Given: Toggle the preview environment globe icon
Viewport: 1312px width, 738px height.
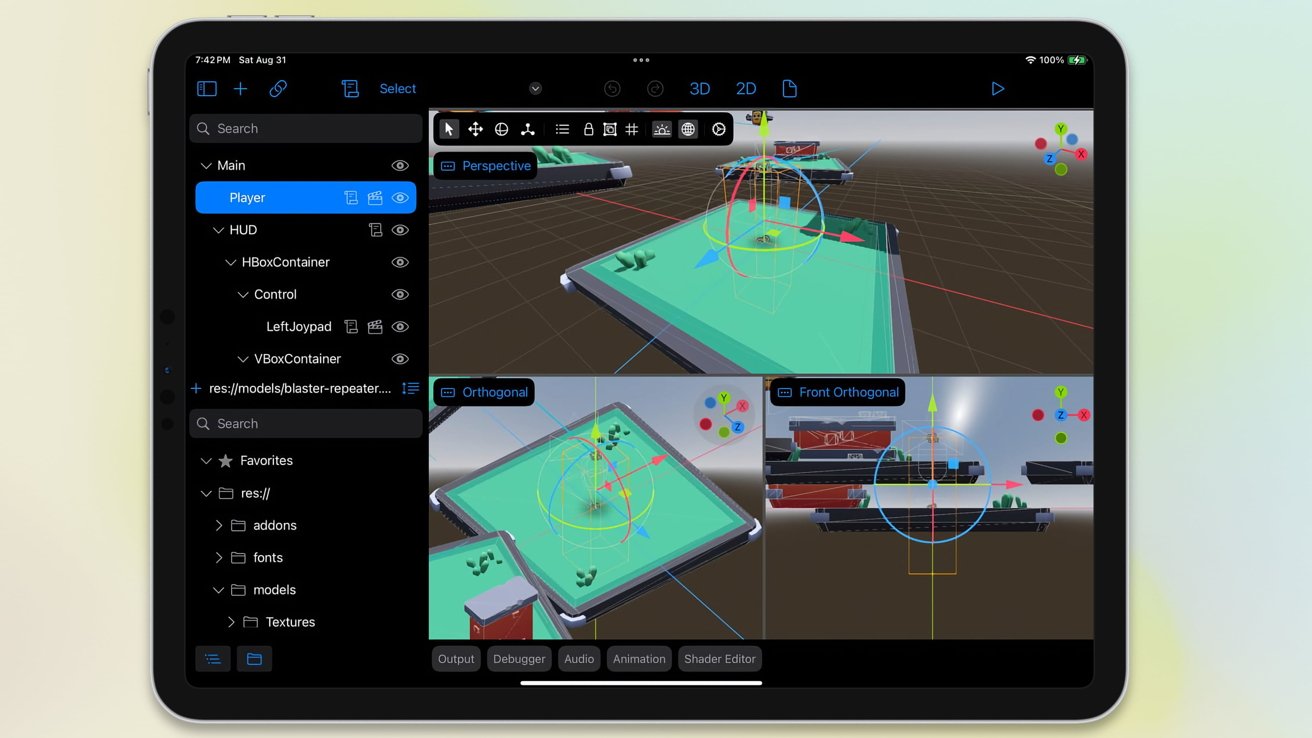Looking at the screenshot, I should (x=688, y=129).
